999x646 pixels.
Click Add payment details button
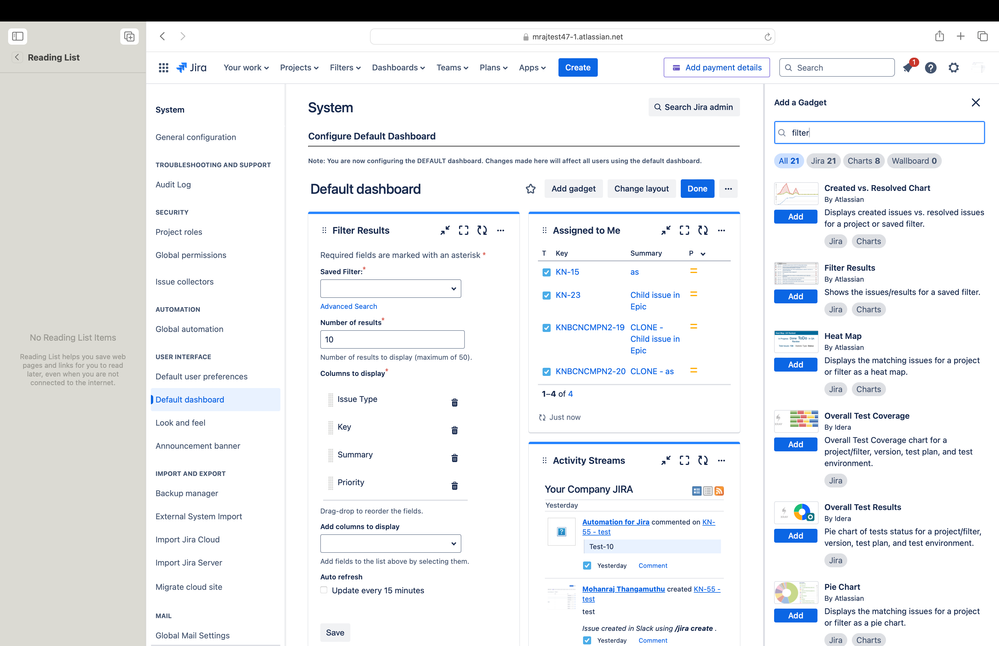tap(717, 68)
